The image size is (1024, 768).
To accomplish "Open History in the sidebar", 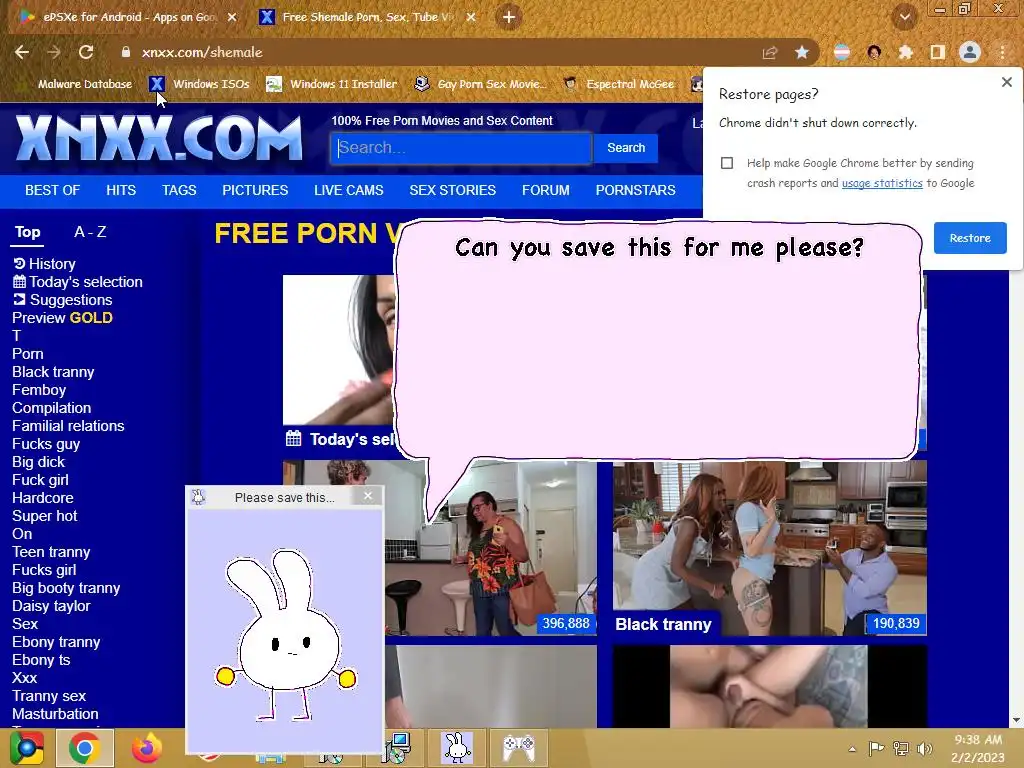I will click(x=44, y=264).
